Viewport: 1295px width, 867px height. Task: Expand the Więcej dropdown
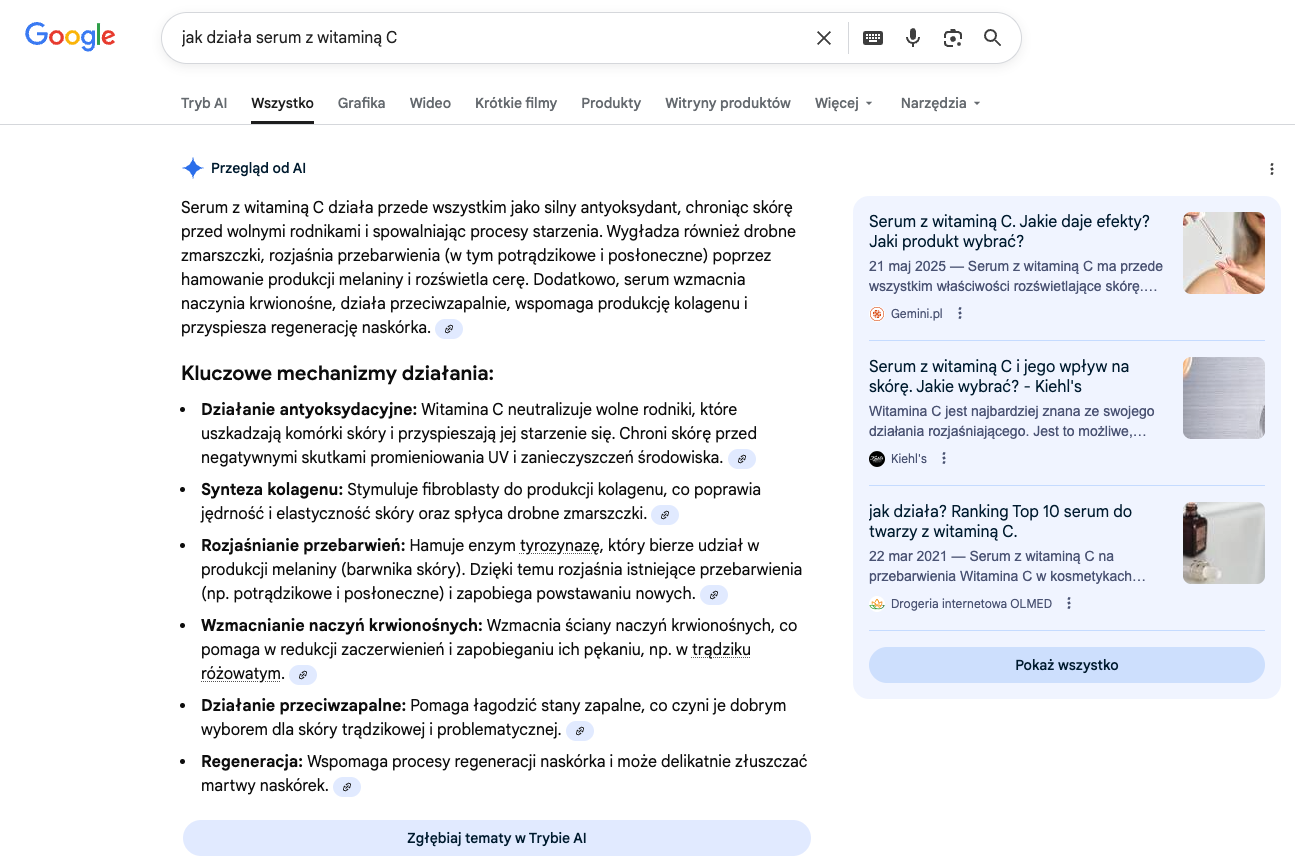tap(844, 103)
